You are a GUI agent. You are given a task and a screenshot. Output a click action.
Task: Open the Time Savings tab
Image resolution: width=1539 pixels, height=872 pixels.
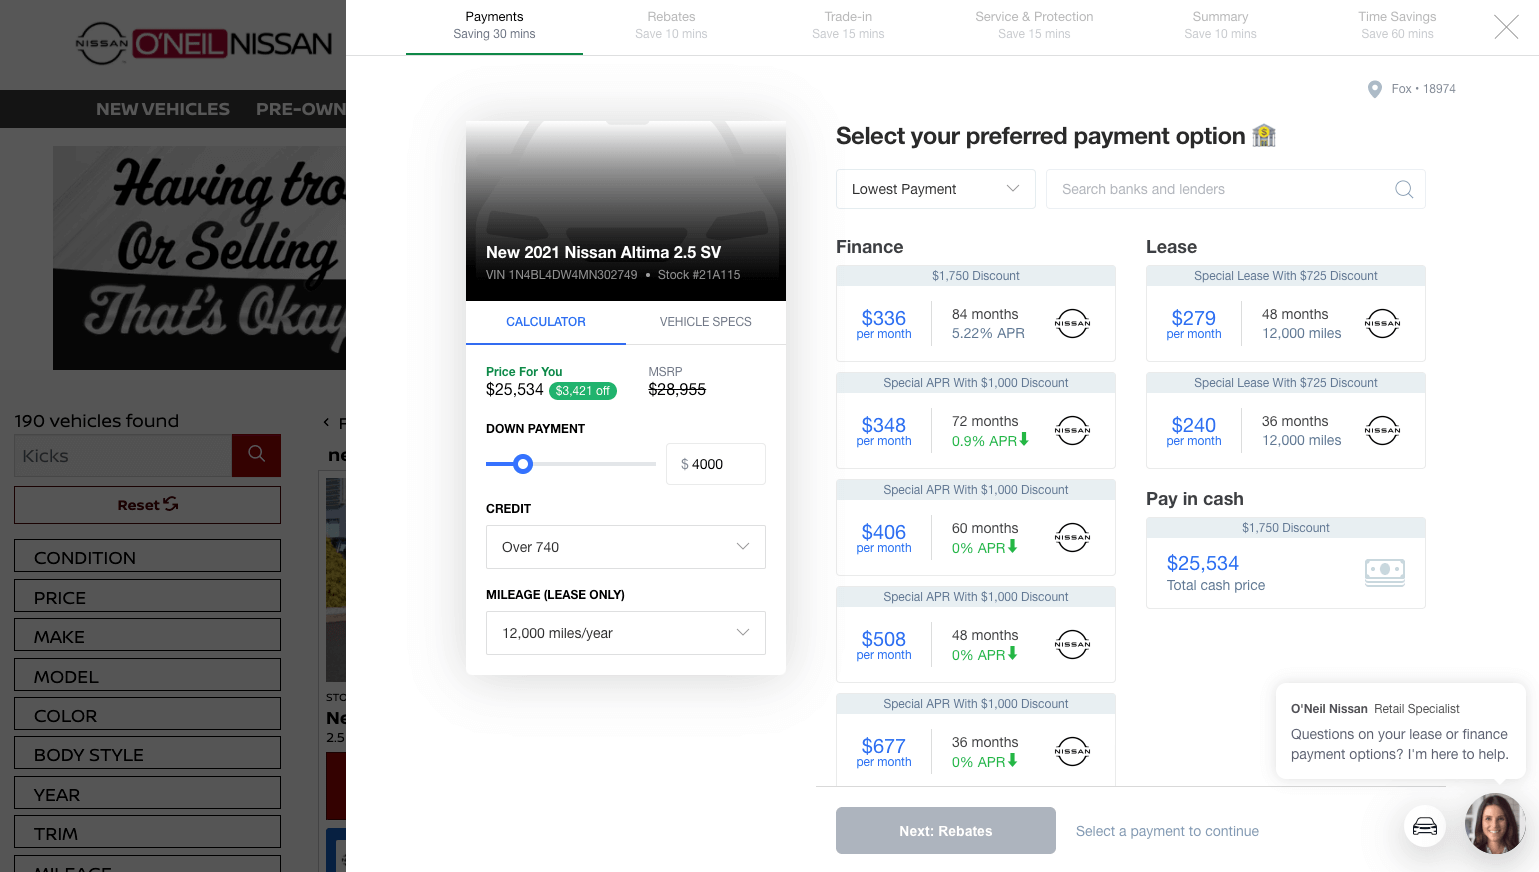click(1397, 26)
